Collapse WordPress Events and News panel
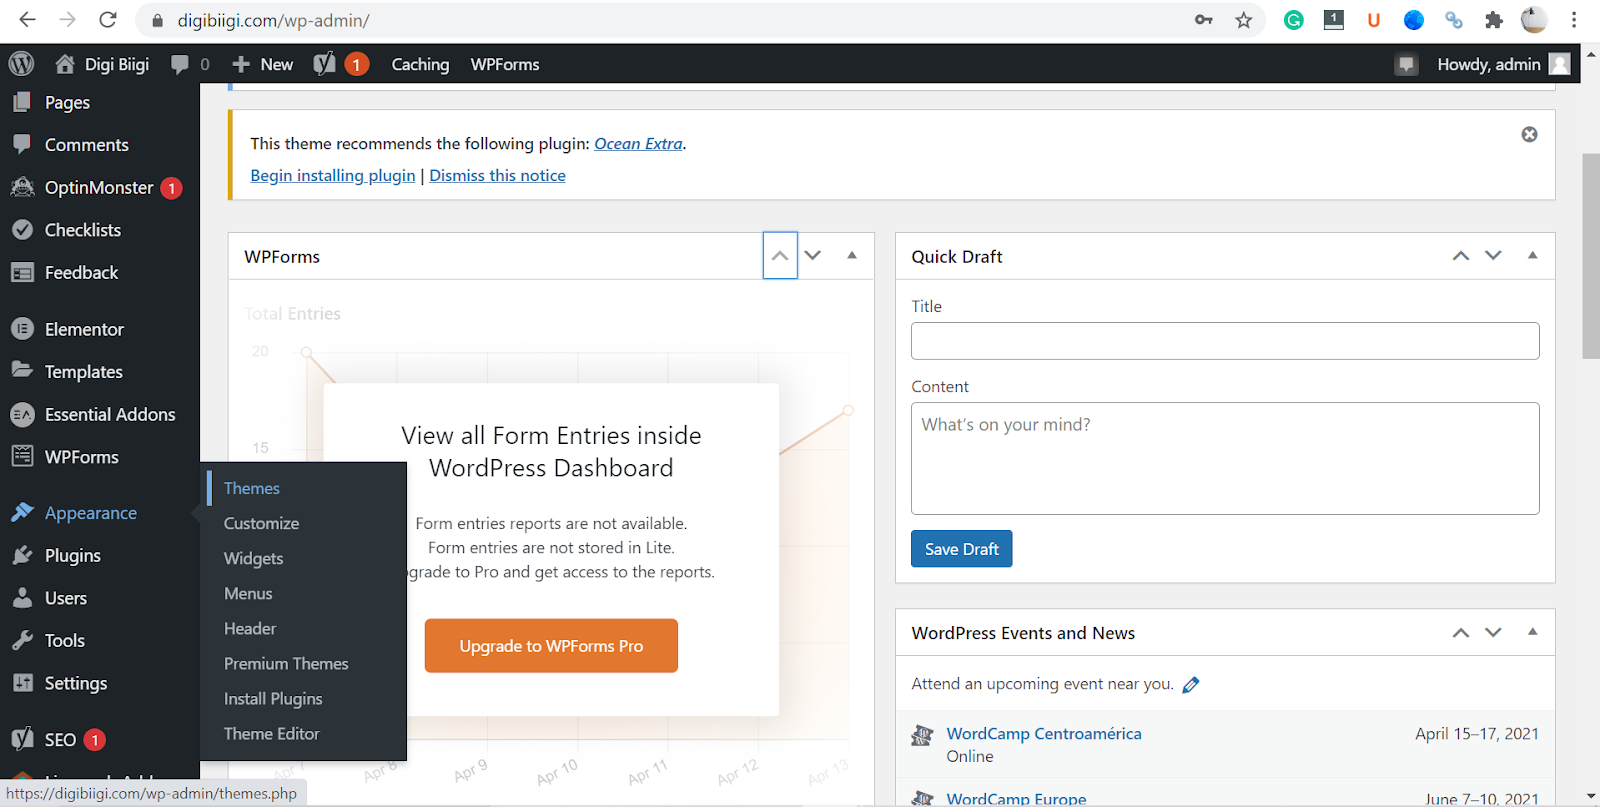Viewport: 1600px width, 807px height. click(x=1532, y=633)
